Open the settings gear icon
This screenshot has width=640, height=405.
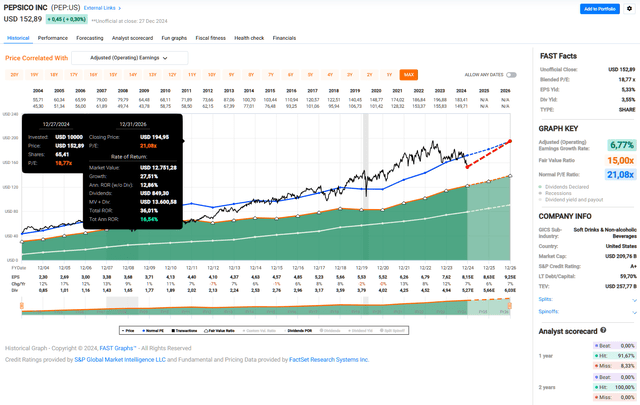click(629, 9)
